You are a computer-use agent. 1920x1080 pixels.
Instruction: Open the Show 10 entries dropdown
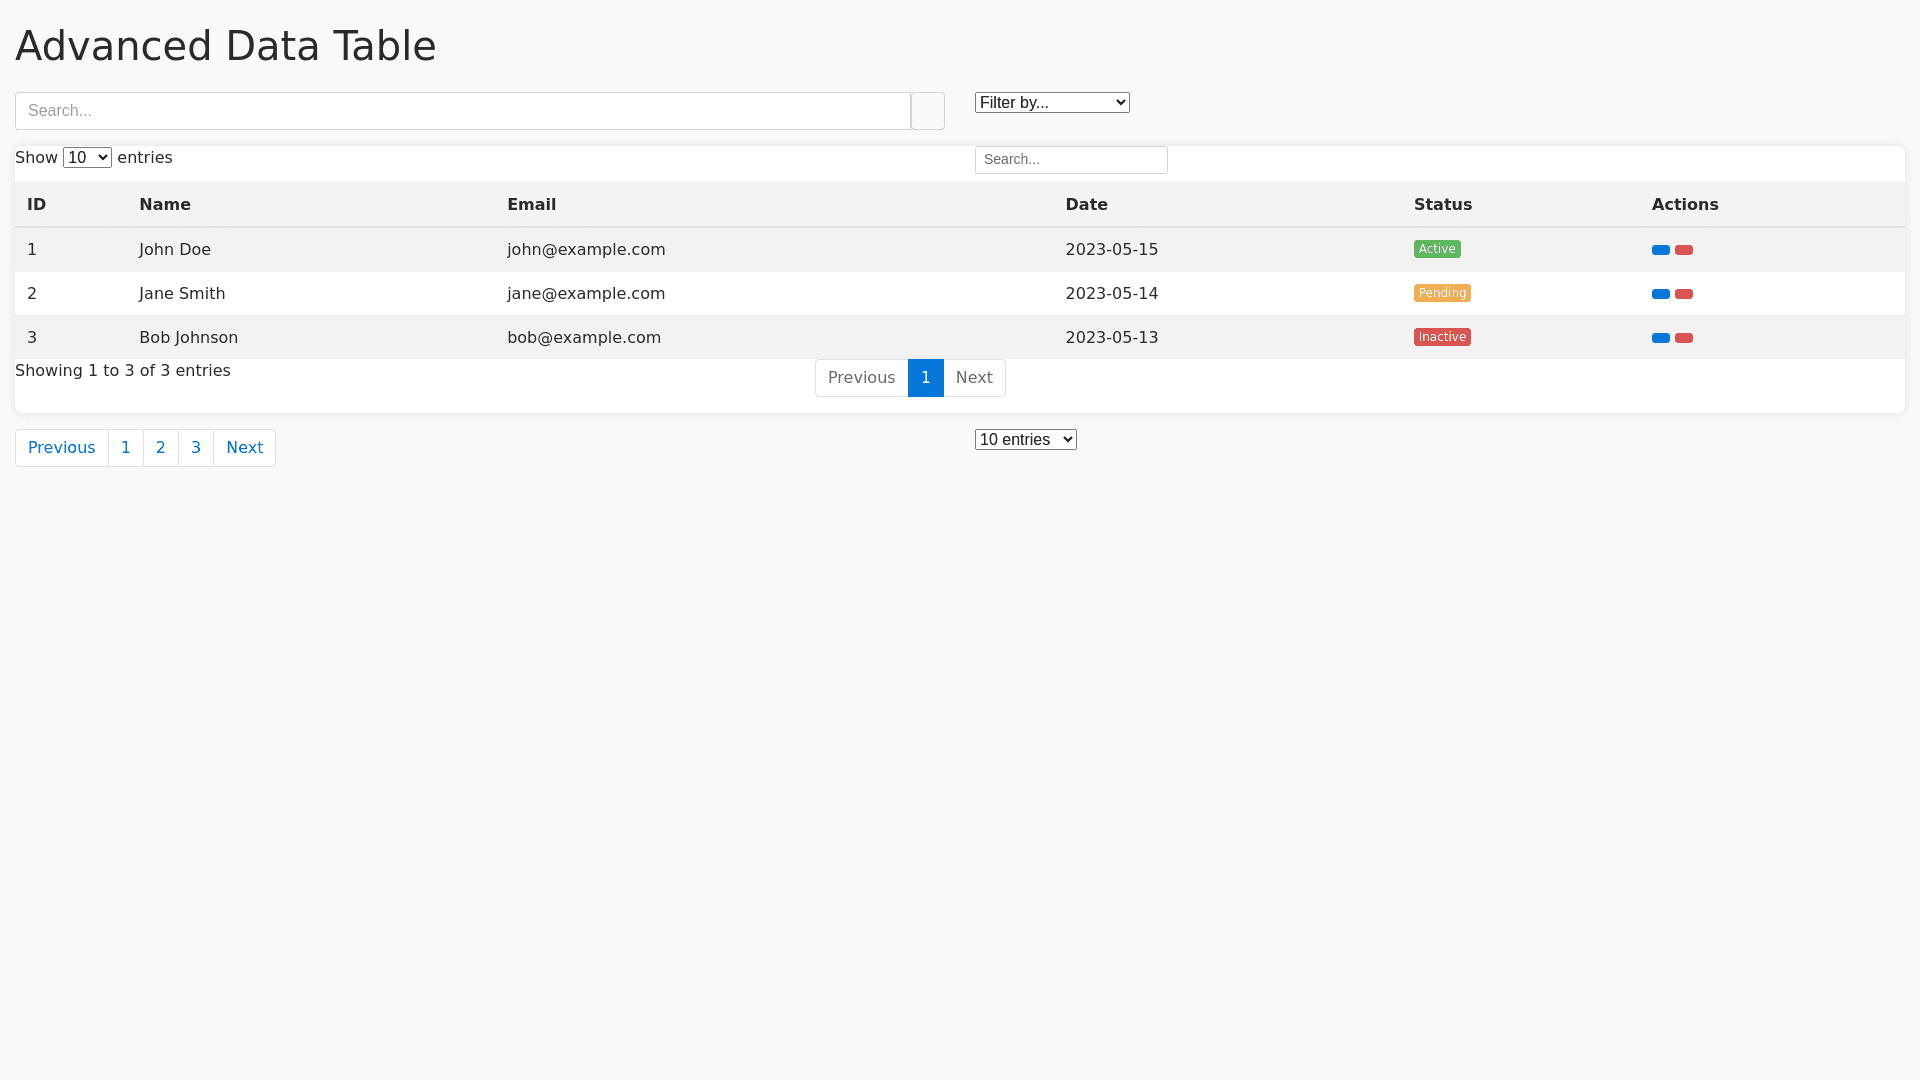pyautogui.click(x=87, y=158)
